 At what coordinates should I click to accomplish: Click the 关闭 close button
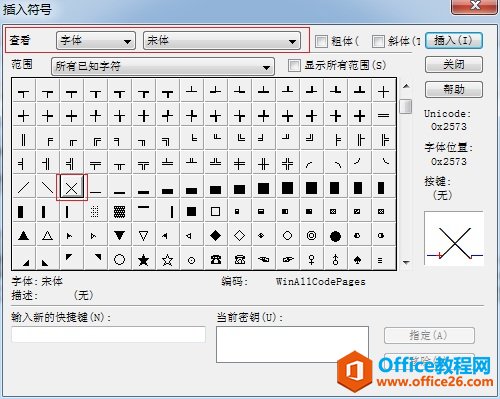pos(454,64)
